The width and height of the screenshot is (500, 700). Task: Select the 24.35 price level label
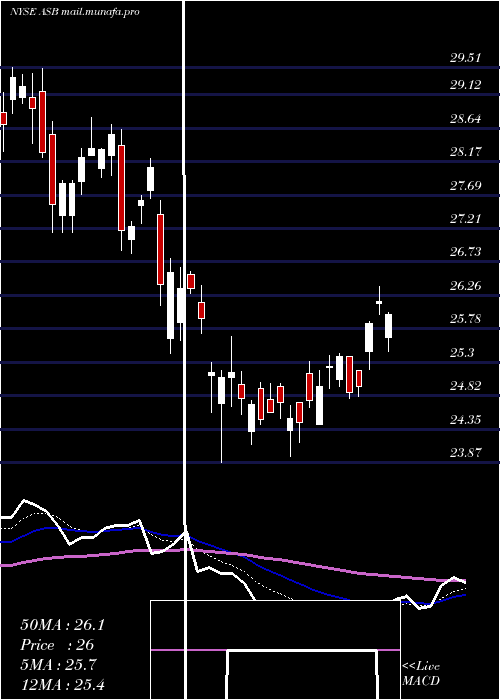coord(466,420)
